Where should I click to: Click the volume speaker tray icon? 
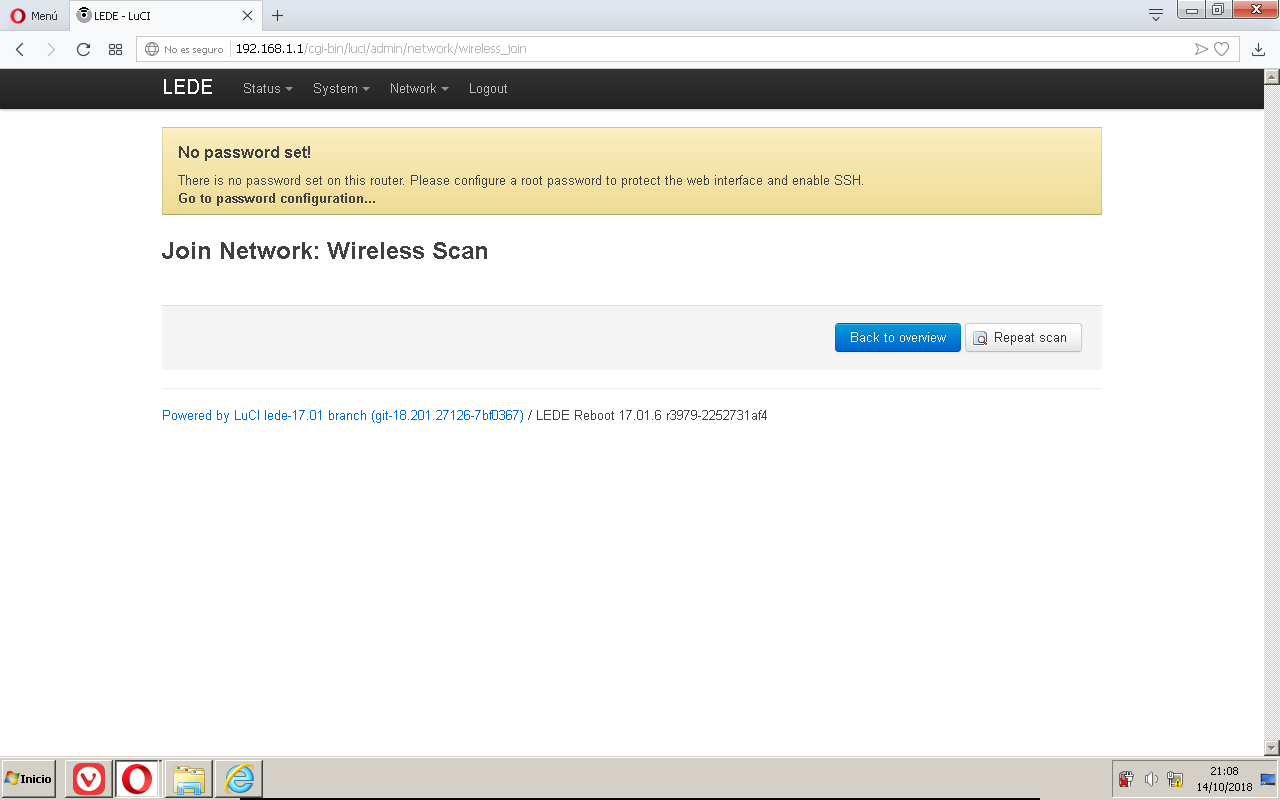tap(1151, 779)
